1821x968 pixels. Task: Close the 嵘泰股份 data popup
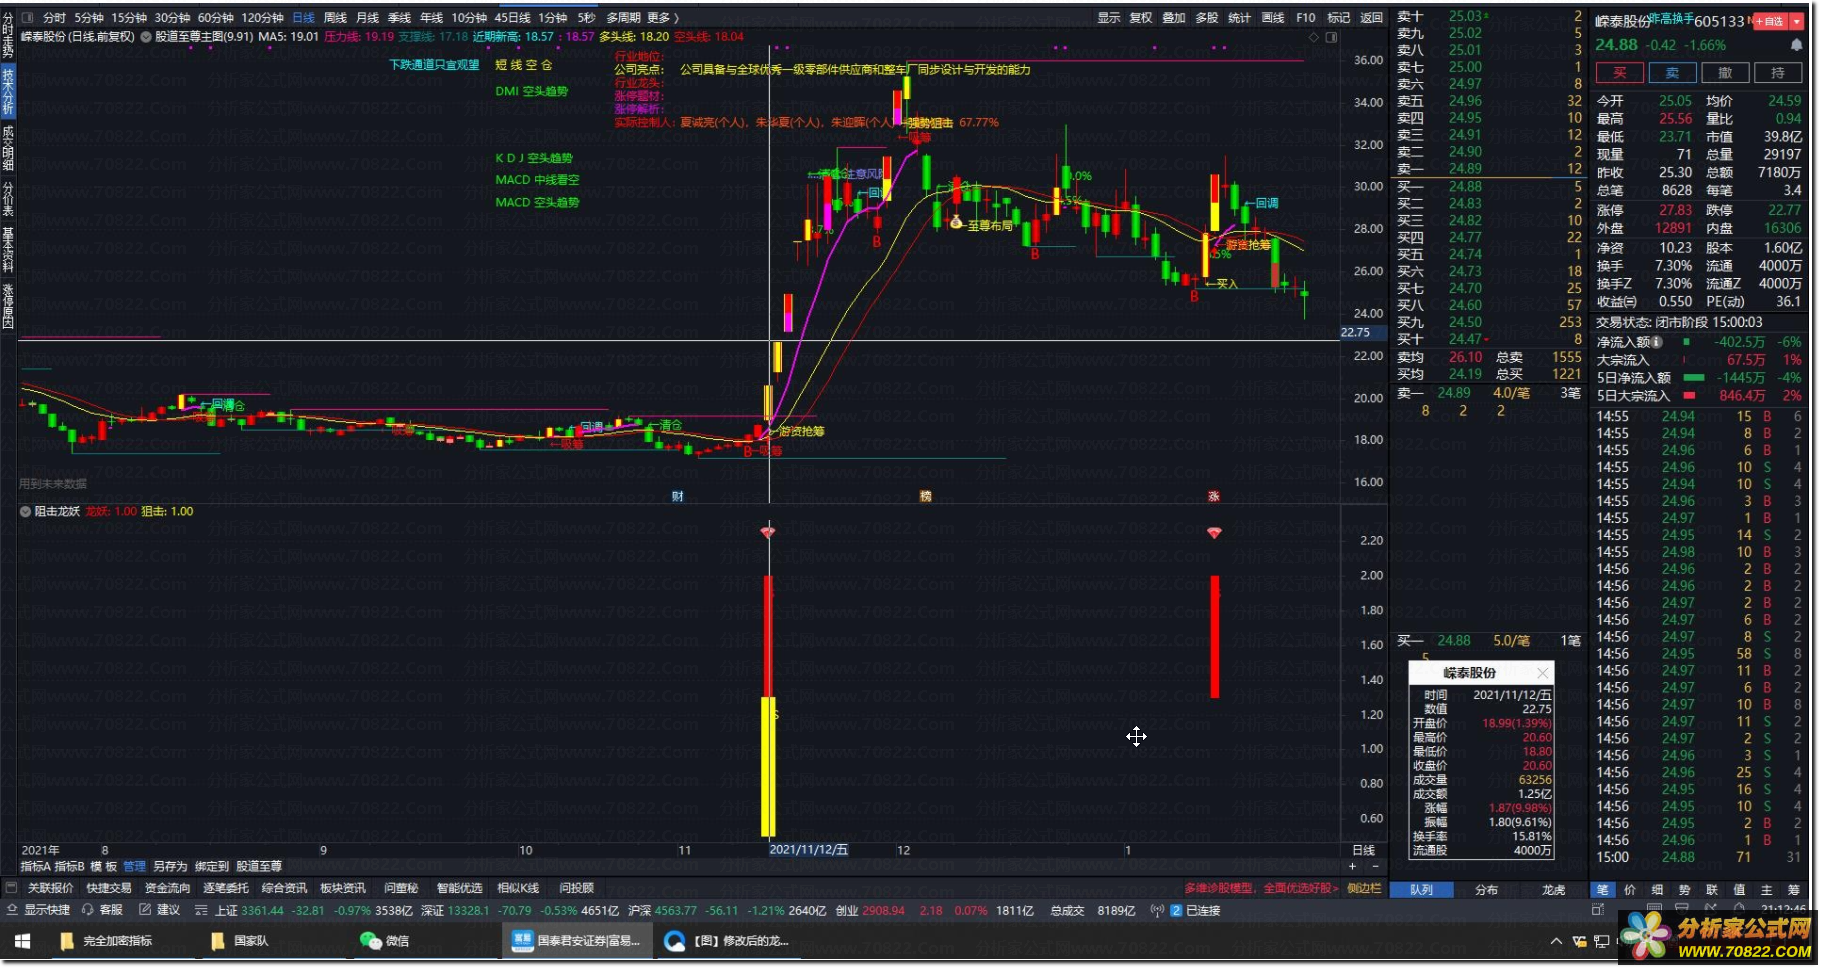1542,673
